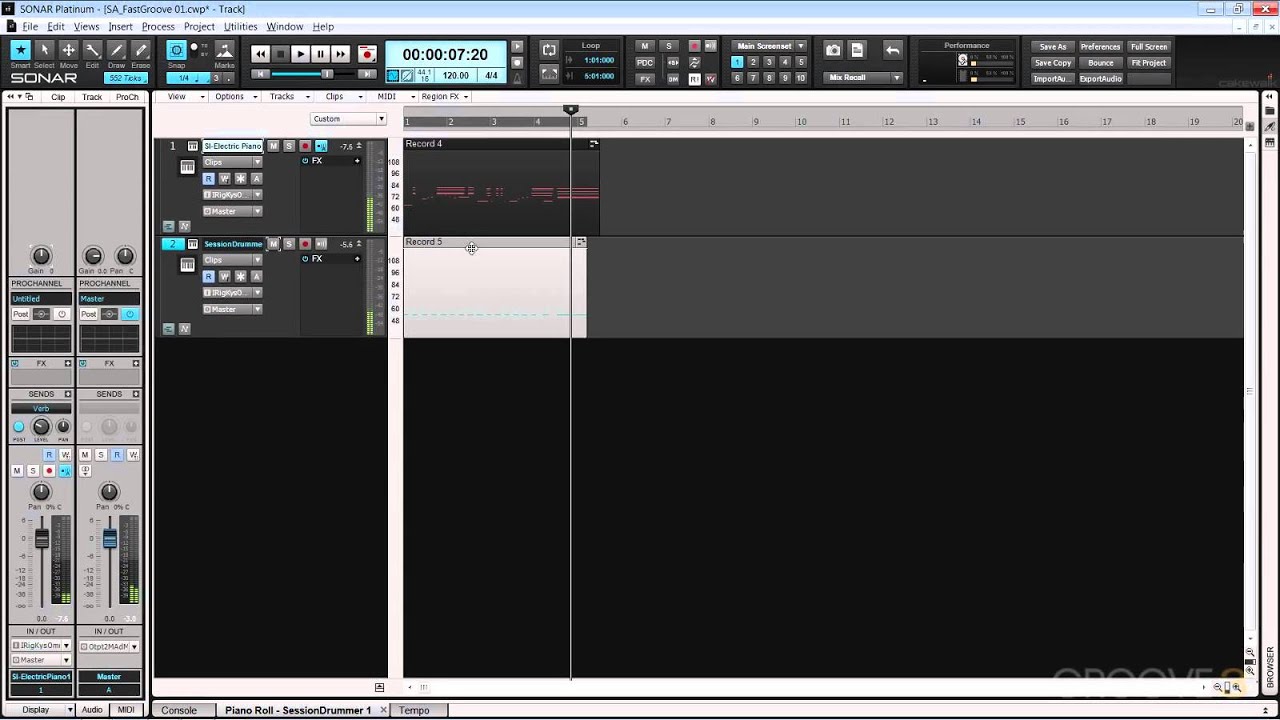Switch to the Tempo tab
The width and height of the screenshot is (1280, 720).
pos(414,710)
